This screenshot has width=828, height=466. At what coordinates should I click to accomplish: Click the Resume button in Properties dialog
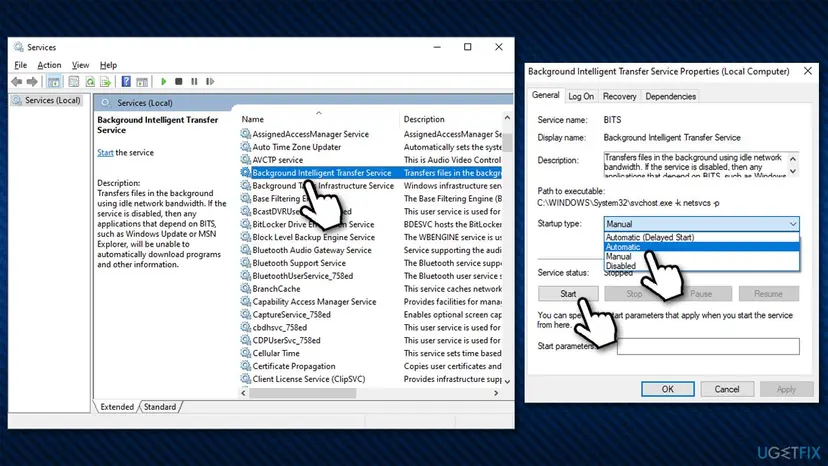pyautogui.click(x=768, y=294)
